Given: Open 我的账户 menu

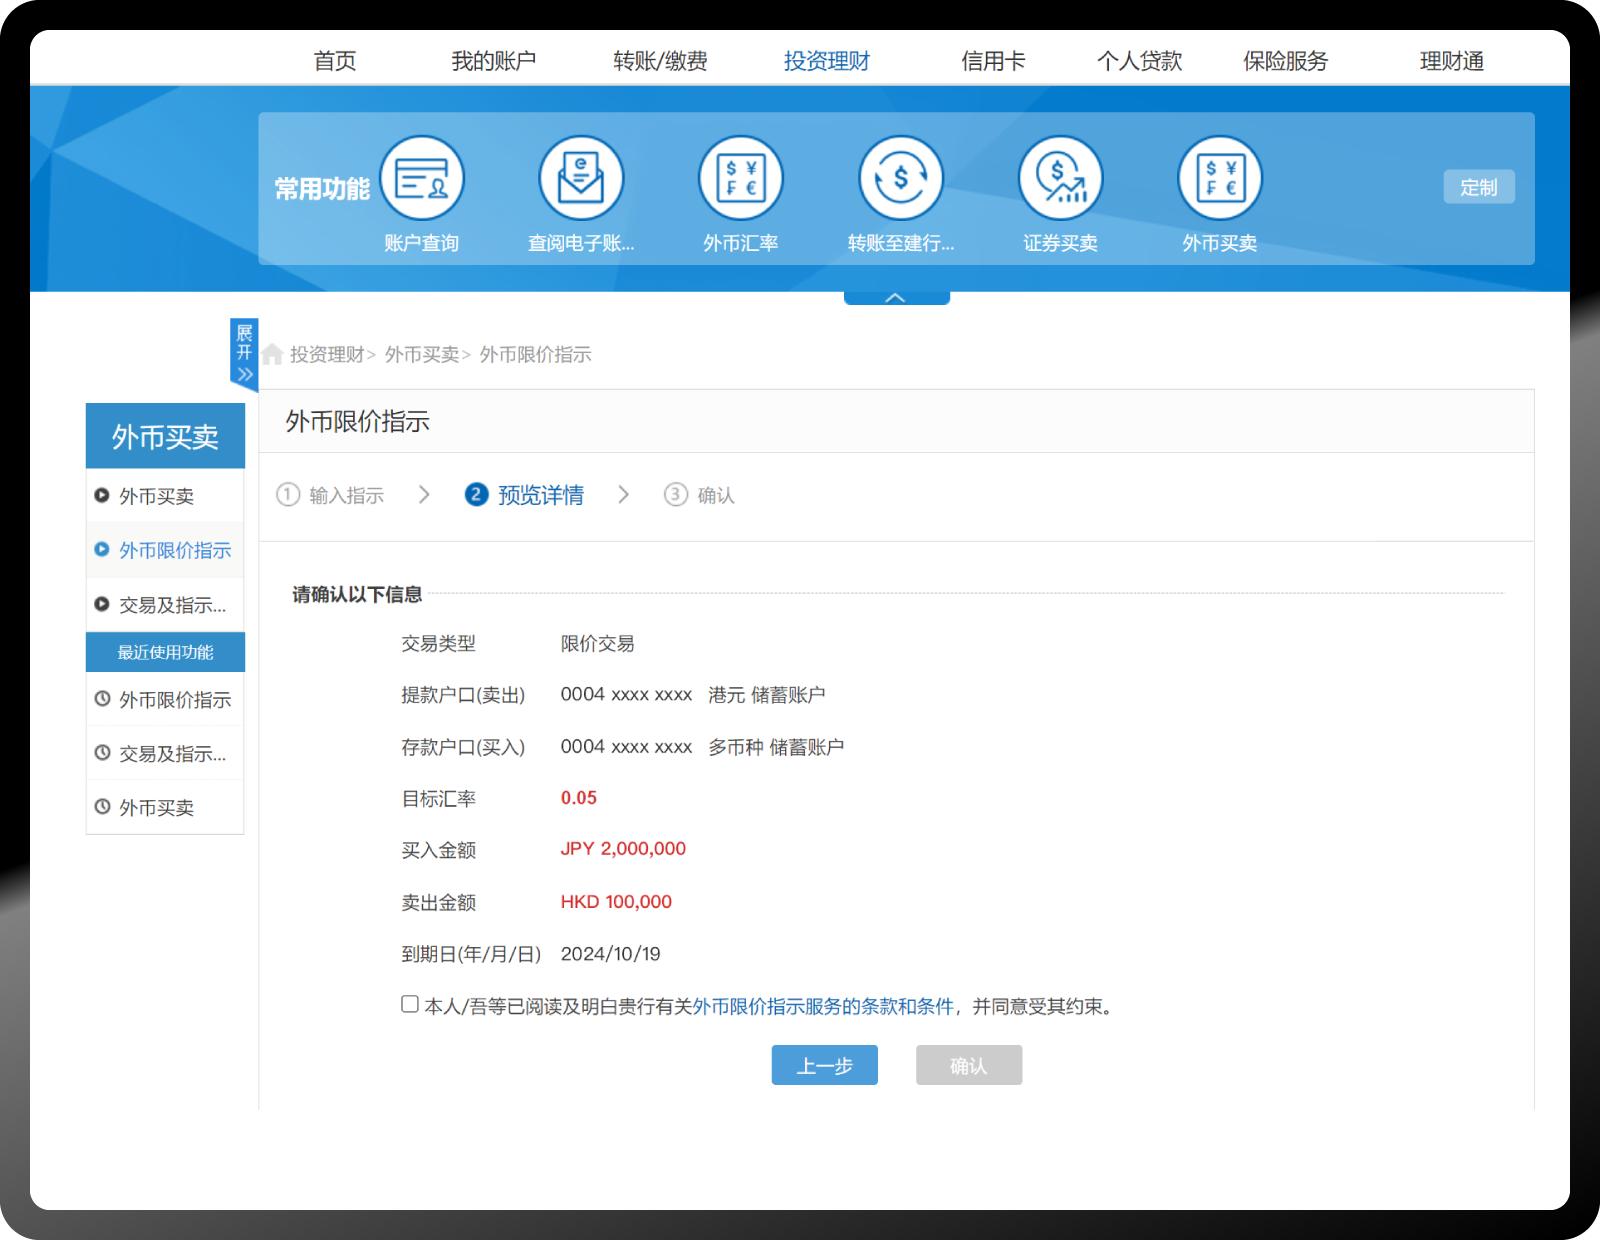Looking at the screenshot, I should point(493,61).
